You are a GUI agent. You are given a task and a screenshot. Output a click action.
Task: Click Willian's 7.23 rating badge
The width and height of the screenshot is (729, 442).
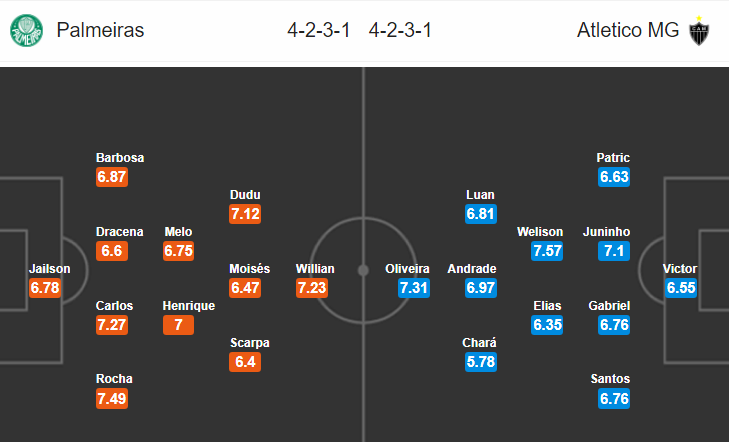tap(312, 288)
